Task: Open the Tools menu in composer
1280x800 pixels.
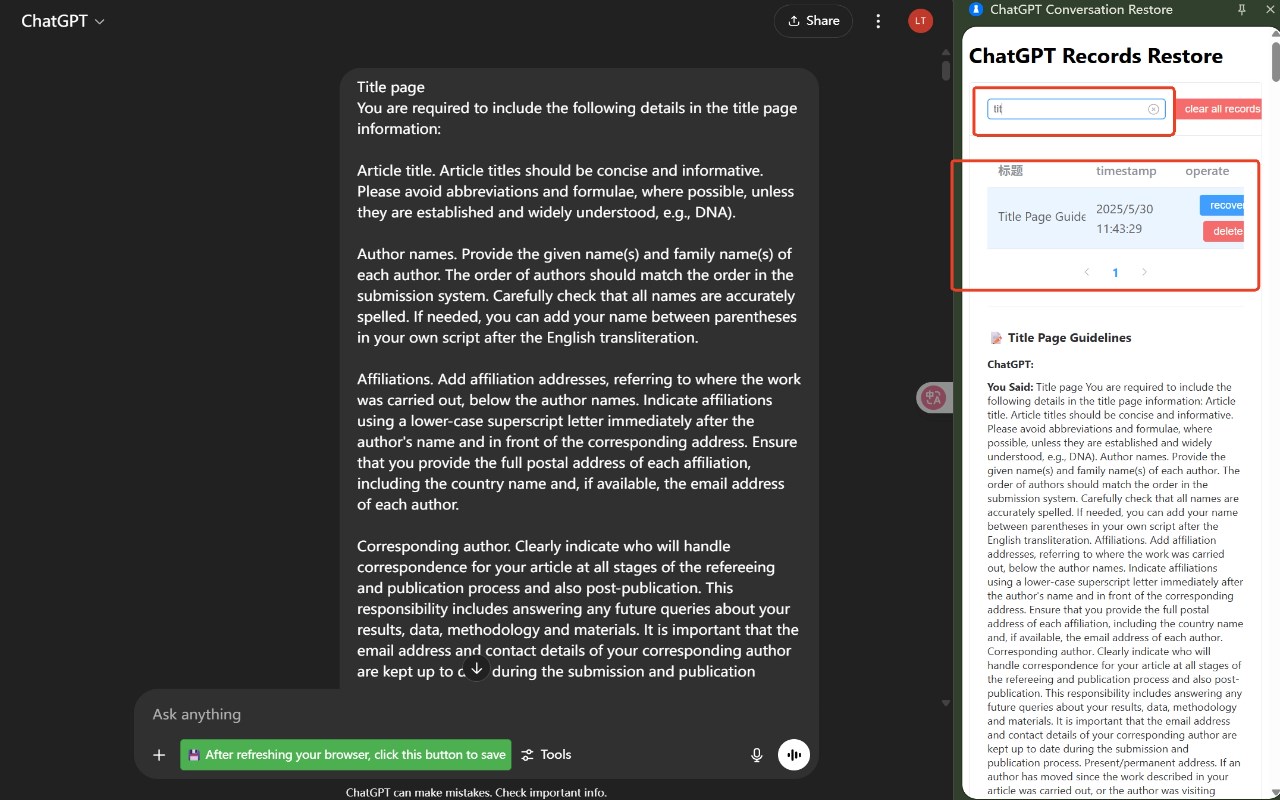Action: 547,755
